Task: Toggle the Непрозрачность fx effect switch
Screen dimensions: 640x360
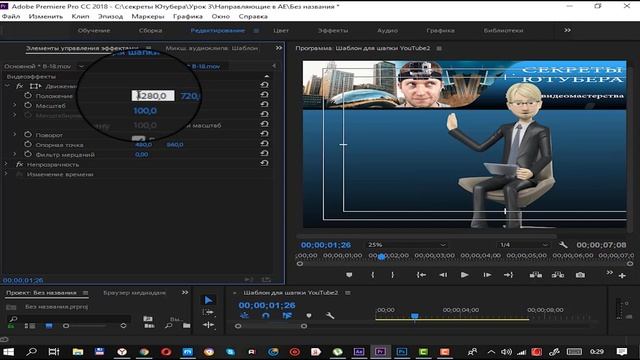Action: tap(20, 164)
